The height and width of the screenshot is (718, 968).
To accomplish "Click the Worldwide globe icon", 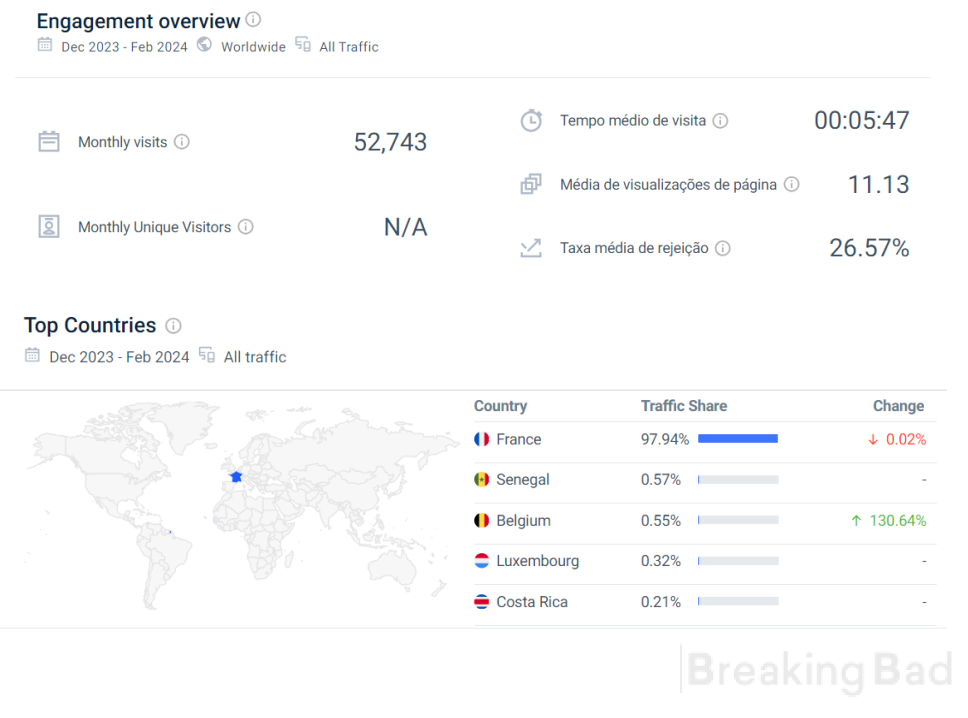I will pos(204,44).
